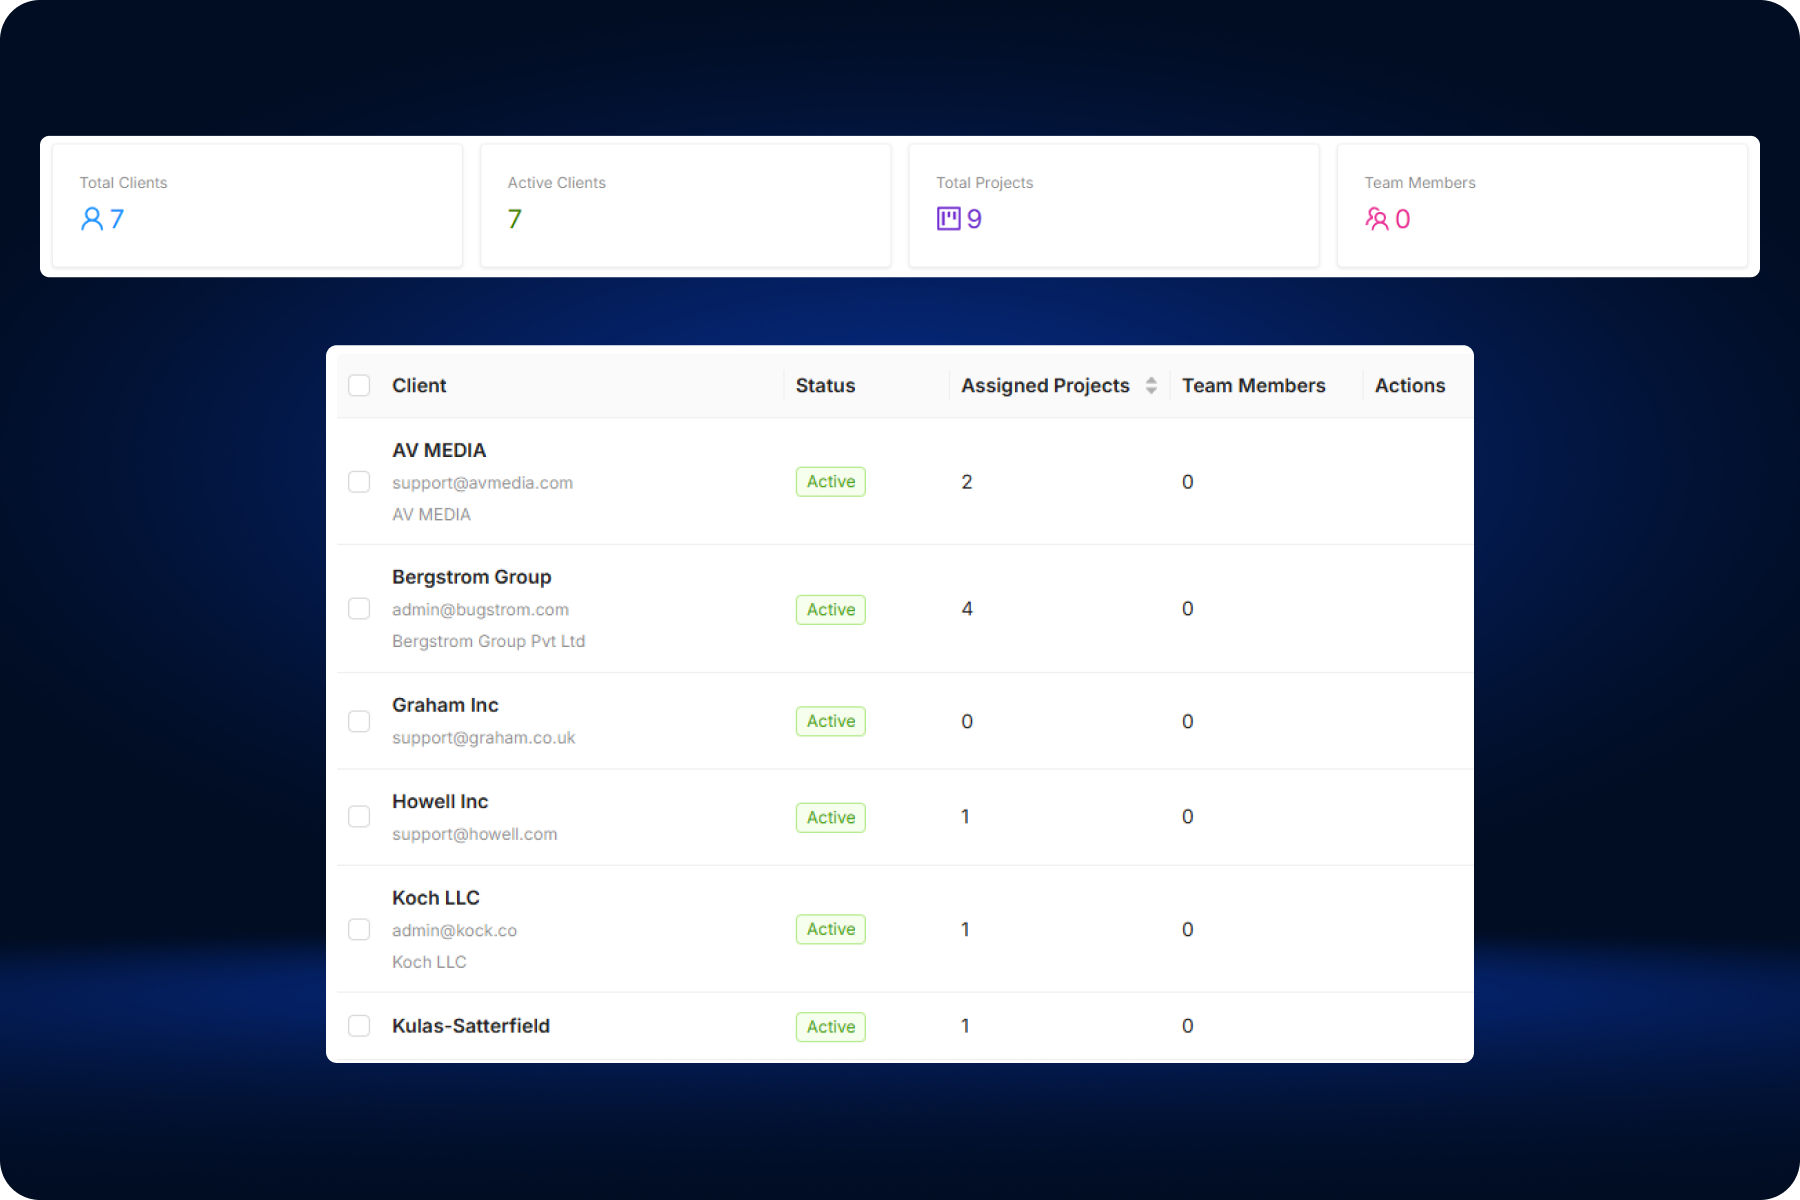Click the Active badge for AV MEDIA
This screenshot has width=1800, height=1200.
click(x=830, y=481)
